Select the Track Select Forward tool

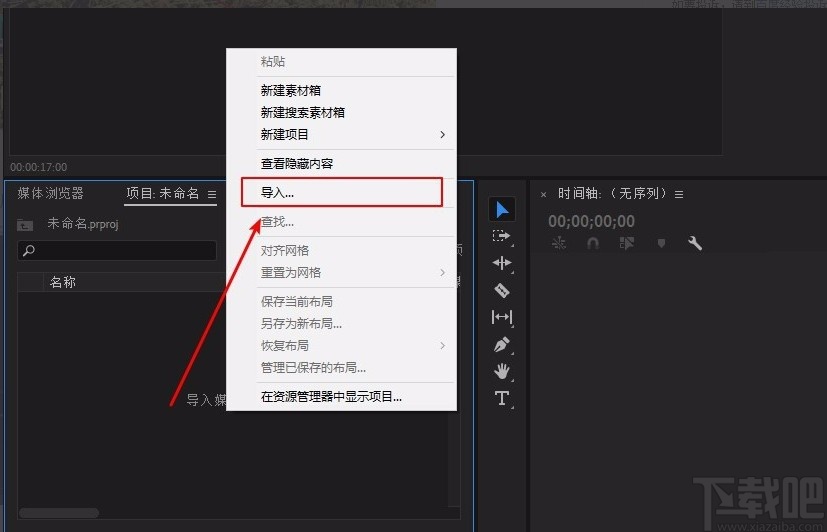pos(502,236)
